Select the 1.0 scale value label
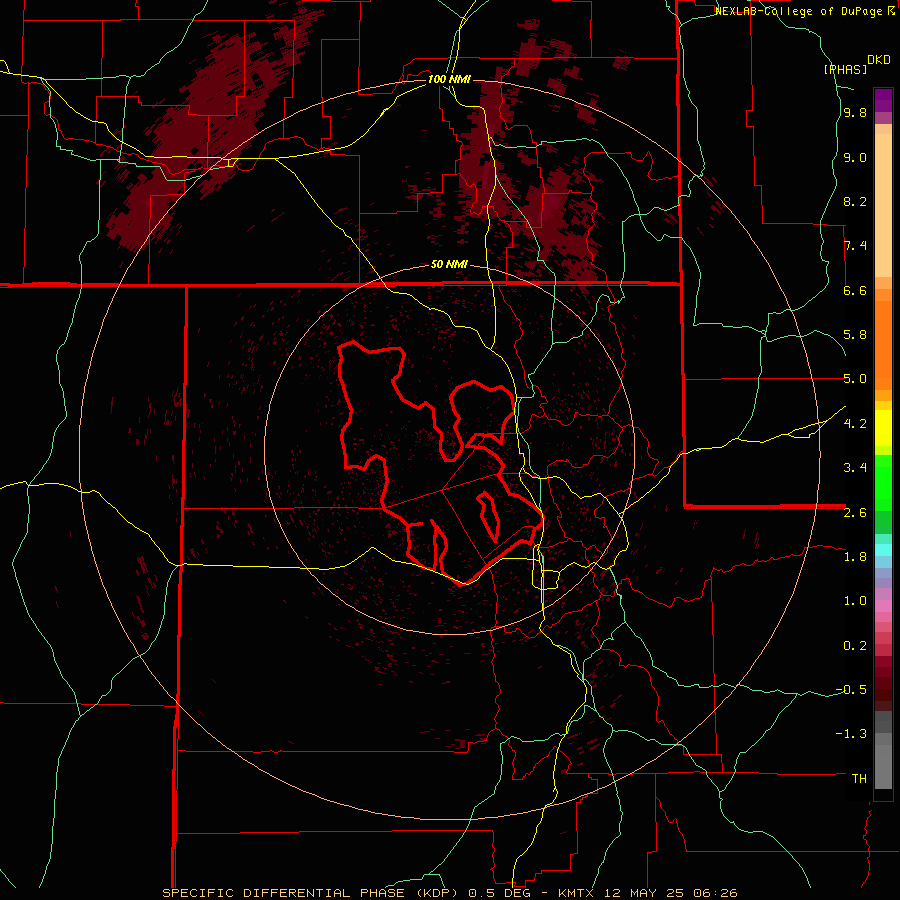Viewport: 900px width, 900px height. [x=855, y=601]
